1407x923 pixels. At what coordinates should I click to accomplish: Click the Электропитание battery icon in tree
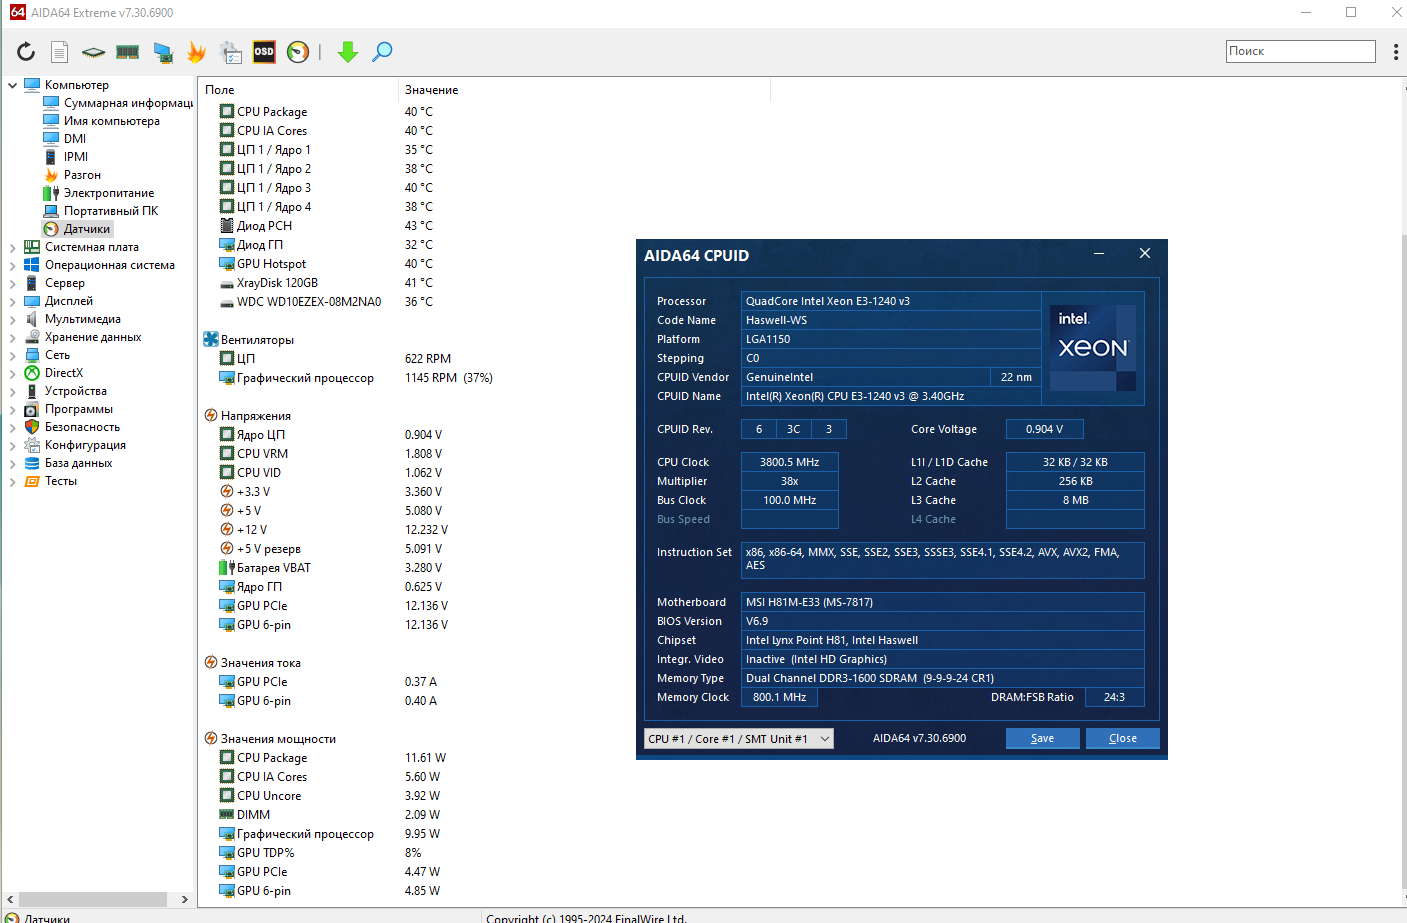(51, 193)
